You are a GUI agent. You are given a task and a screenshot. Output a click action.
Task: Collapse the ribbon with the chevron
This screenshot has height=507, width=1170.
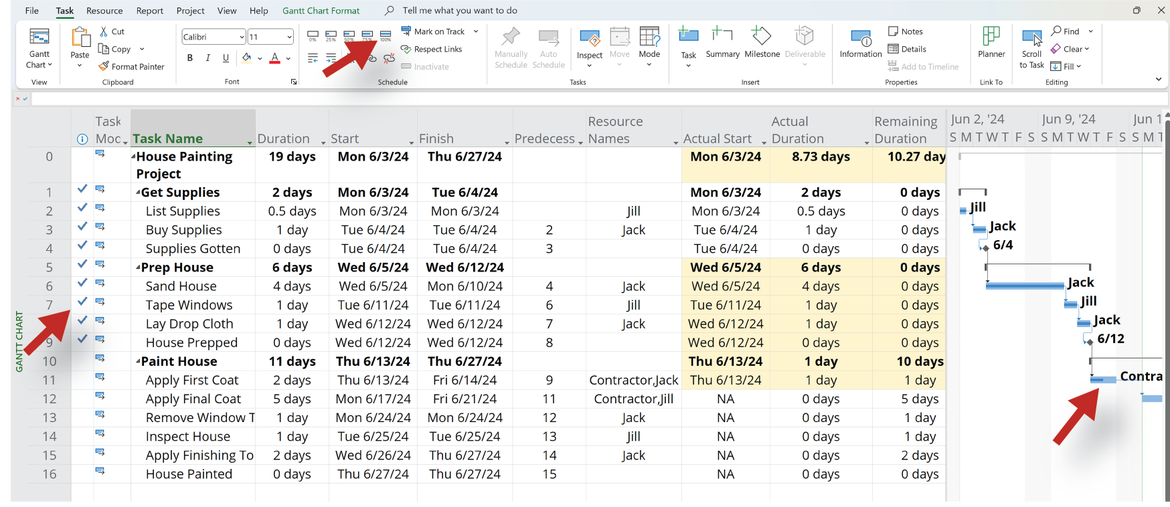(1158, 78)
